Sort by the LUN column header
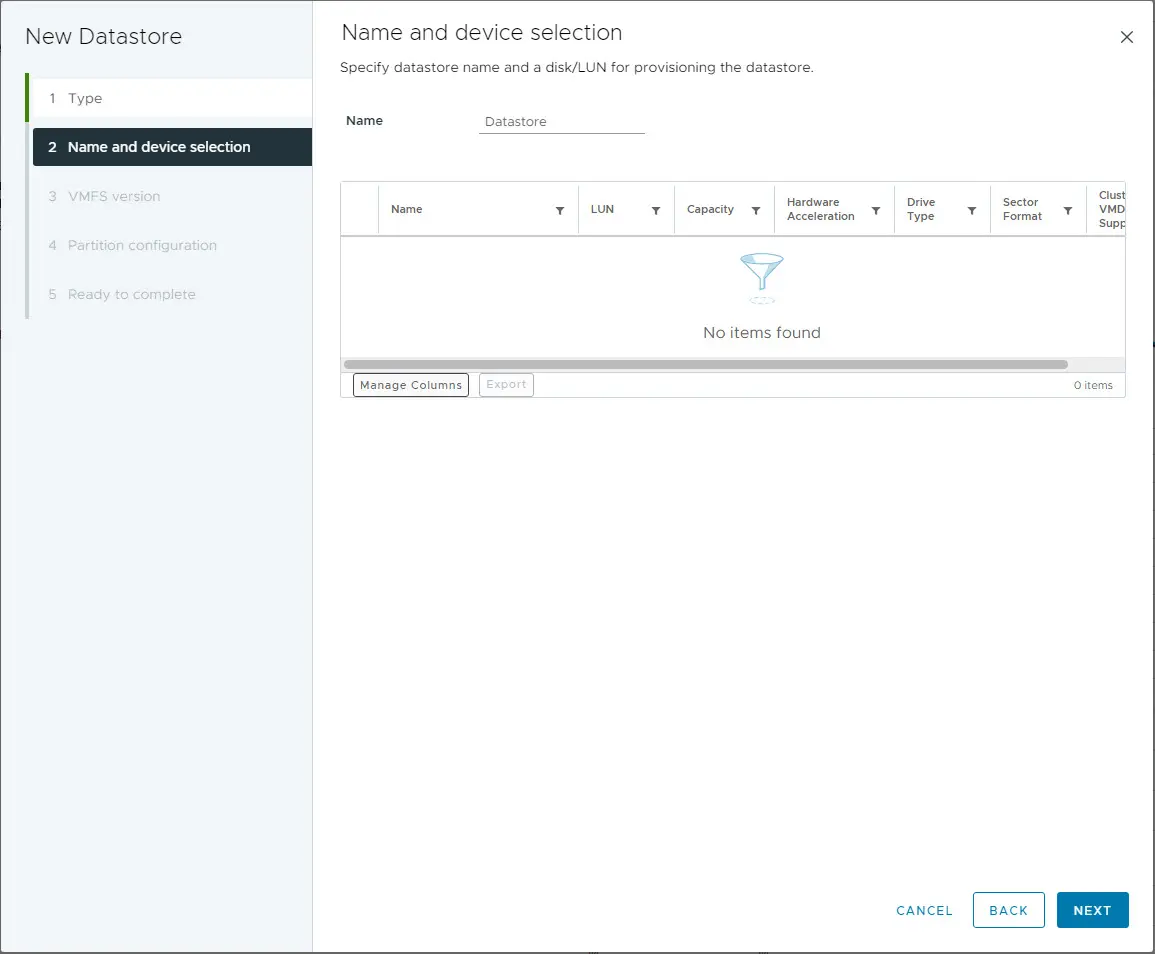 tap(602, 209)
